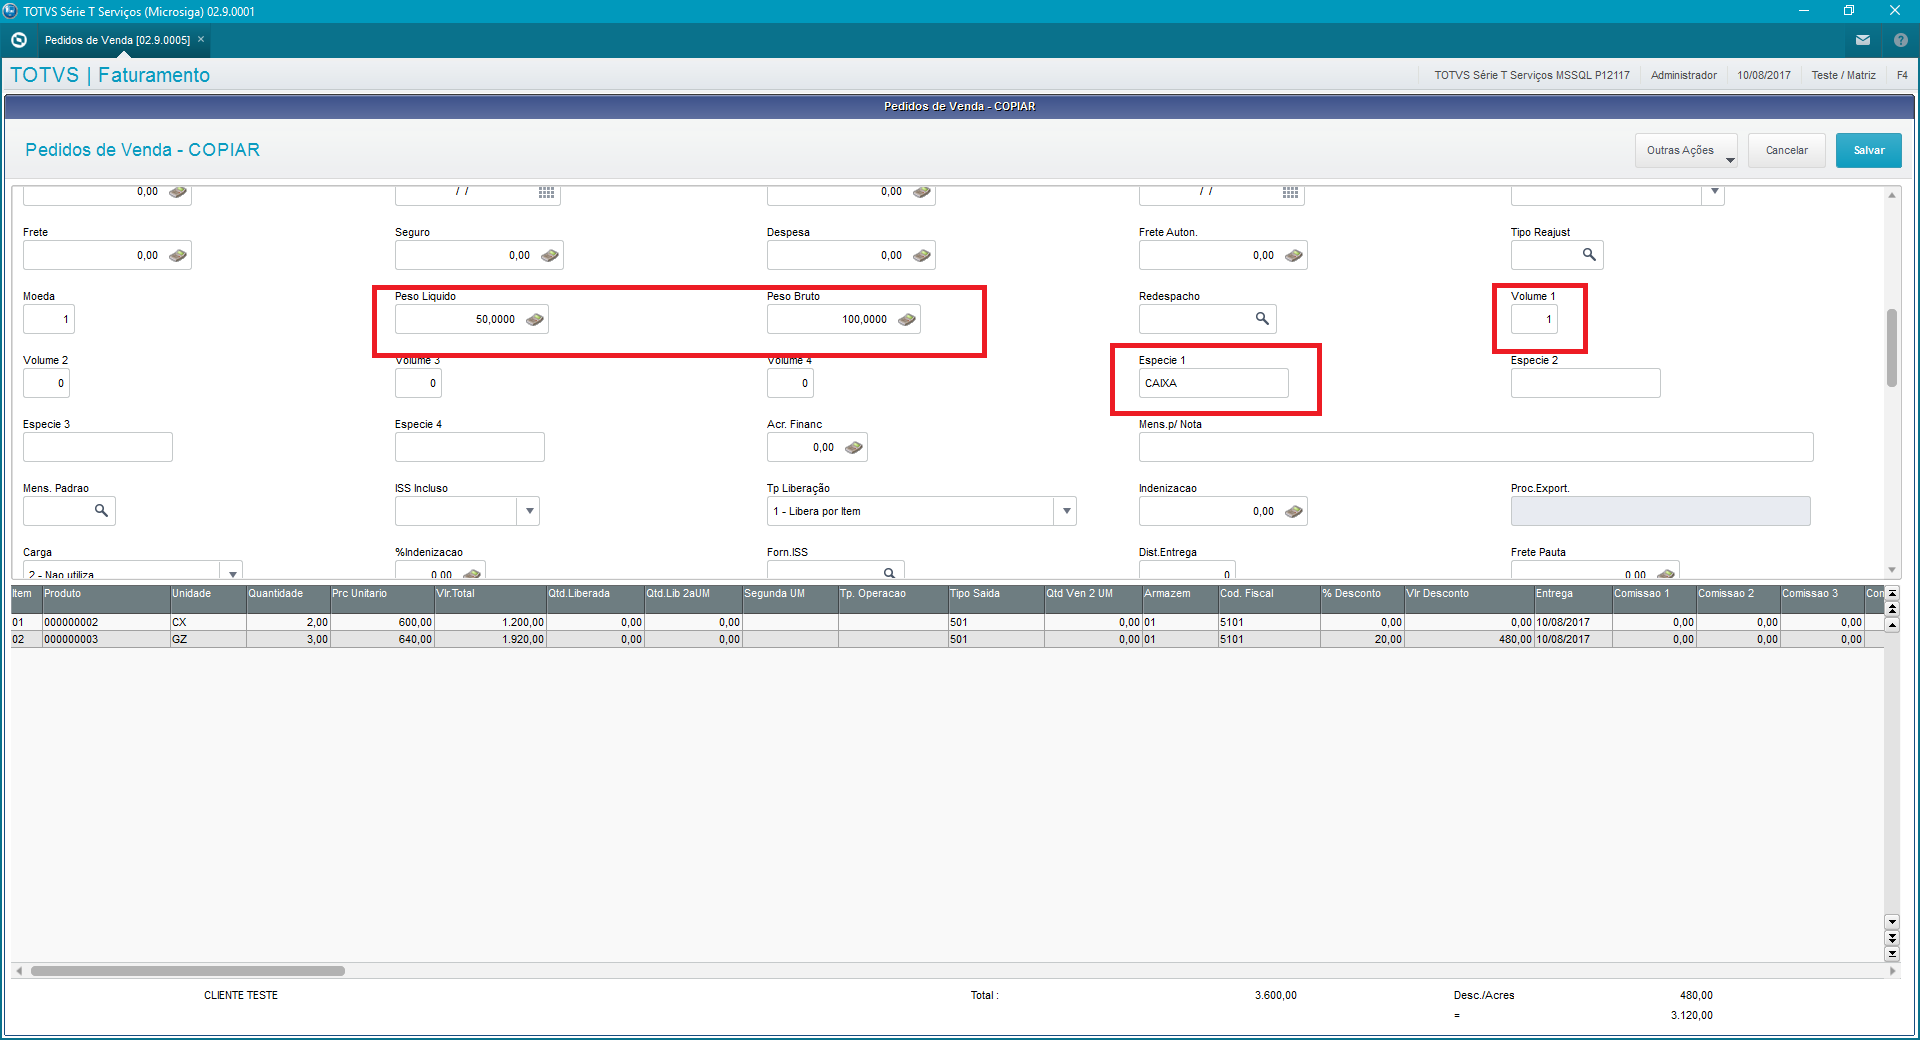The height and width of the screenshot is (1040, 1920).
Task: Expand the Tp Liberação dropdown
Action: coord(1066,511)
